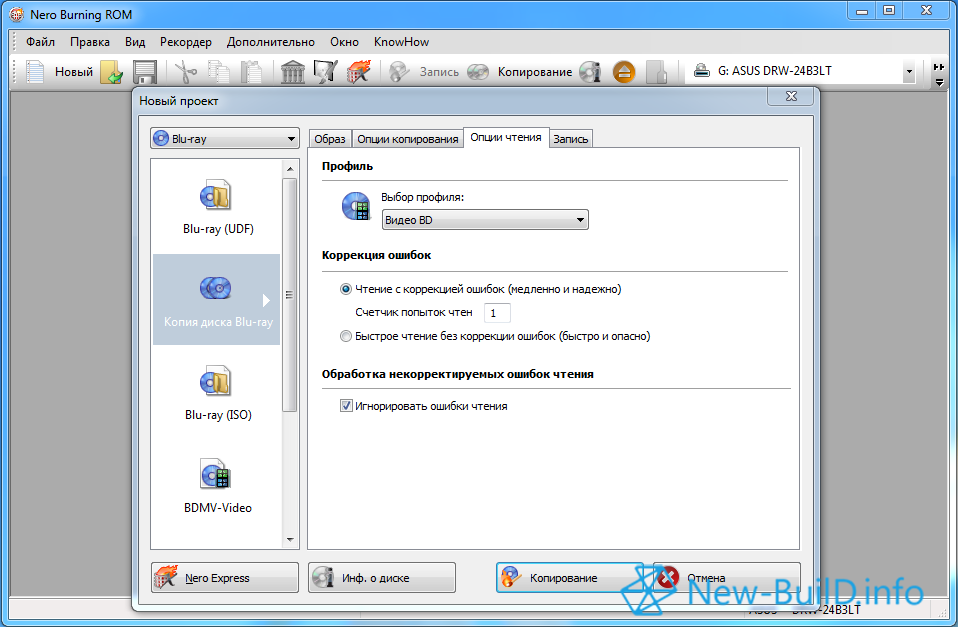958x627 pixels.
Task: Launch Nero Express from the burning toolbar icon
Action: (x=358, y=72)
